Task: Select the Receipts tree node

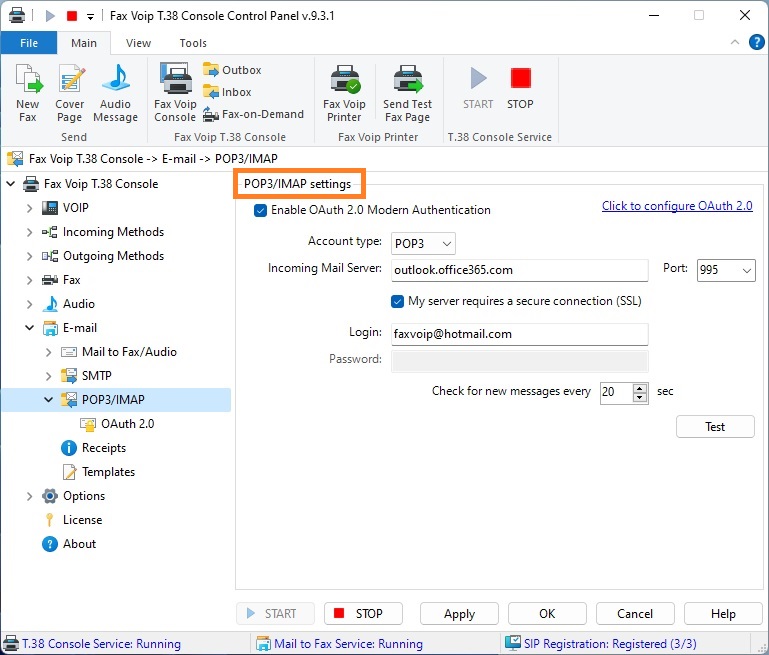Action: point(103,448)
